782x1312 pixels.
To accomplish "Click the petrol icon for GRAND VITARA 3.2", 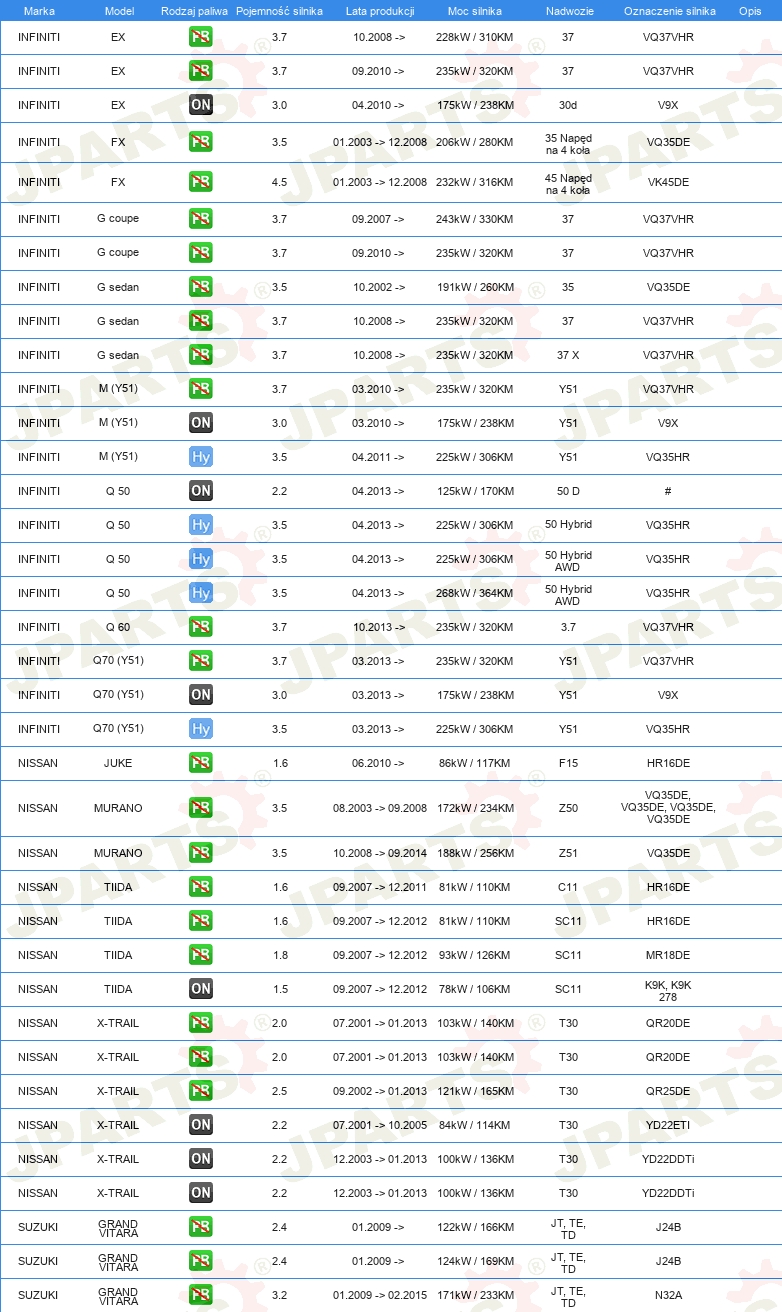I will (x=201, y=1295).
